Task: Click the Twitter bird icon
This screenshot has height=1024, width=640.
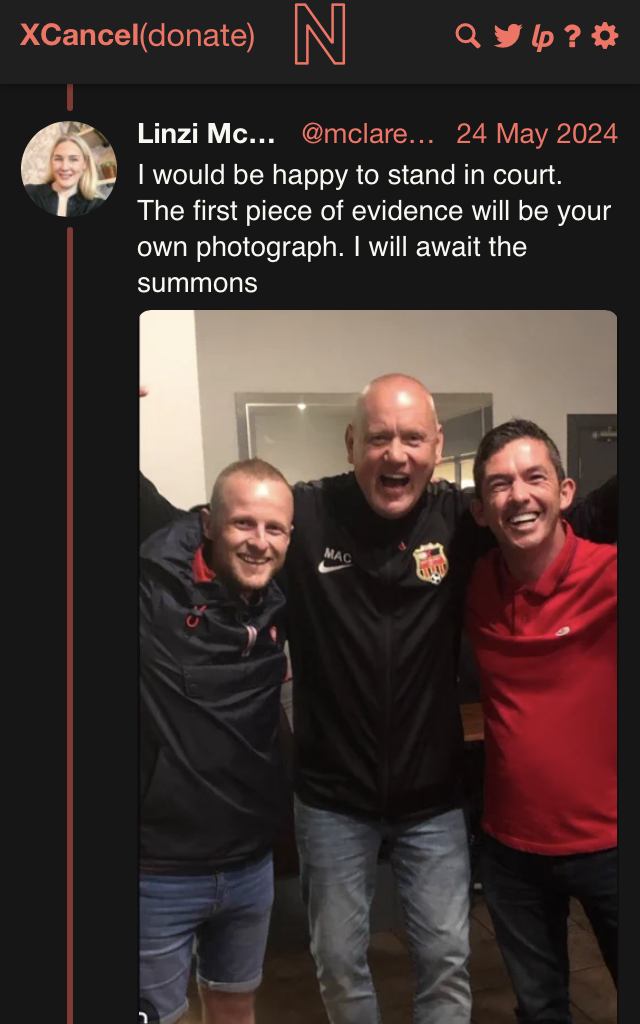Action: (507, 36)
